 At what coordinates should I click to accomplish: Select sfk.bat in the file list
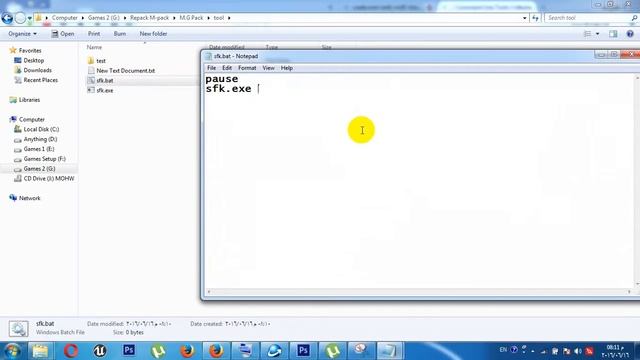tap(104, 80)
